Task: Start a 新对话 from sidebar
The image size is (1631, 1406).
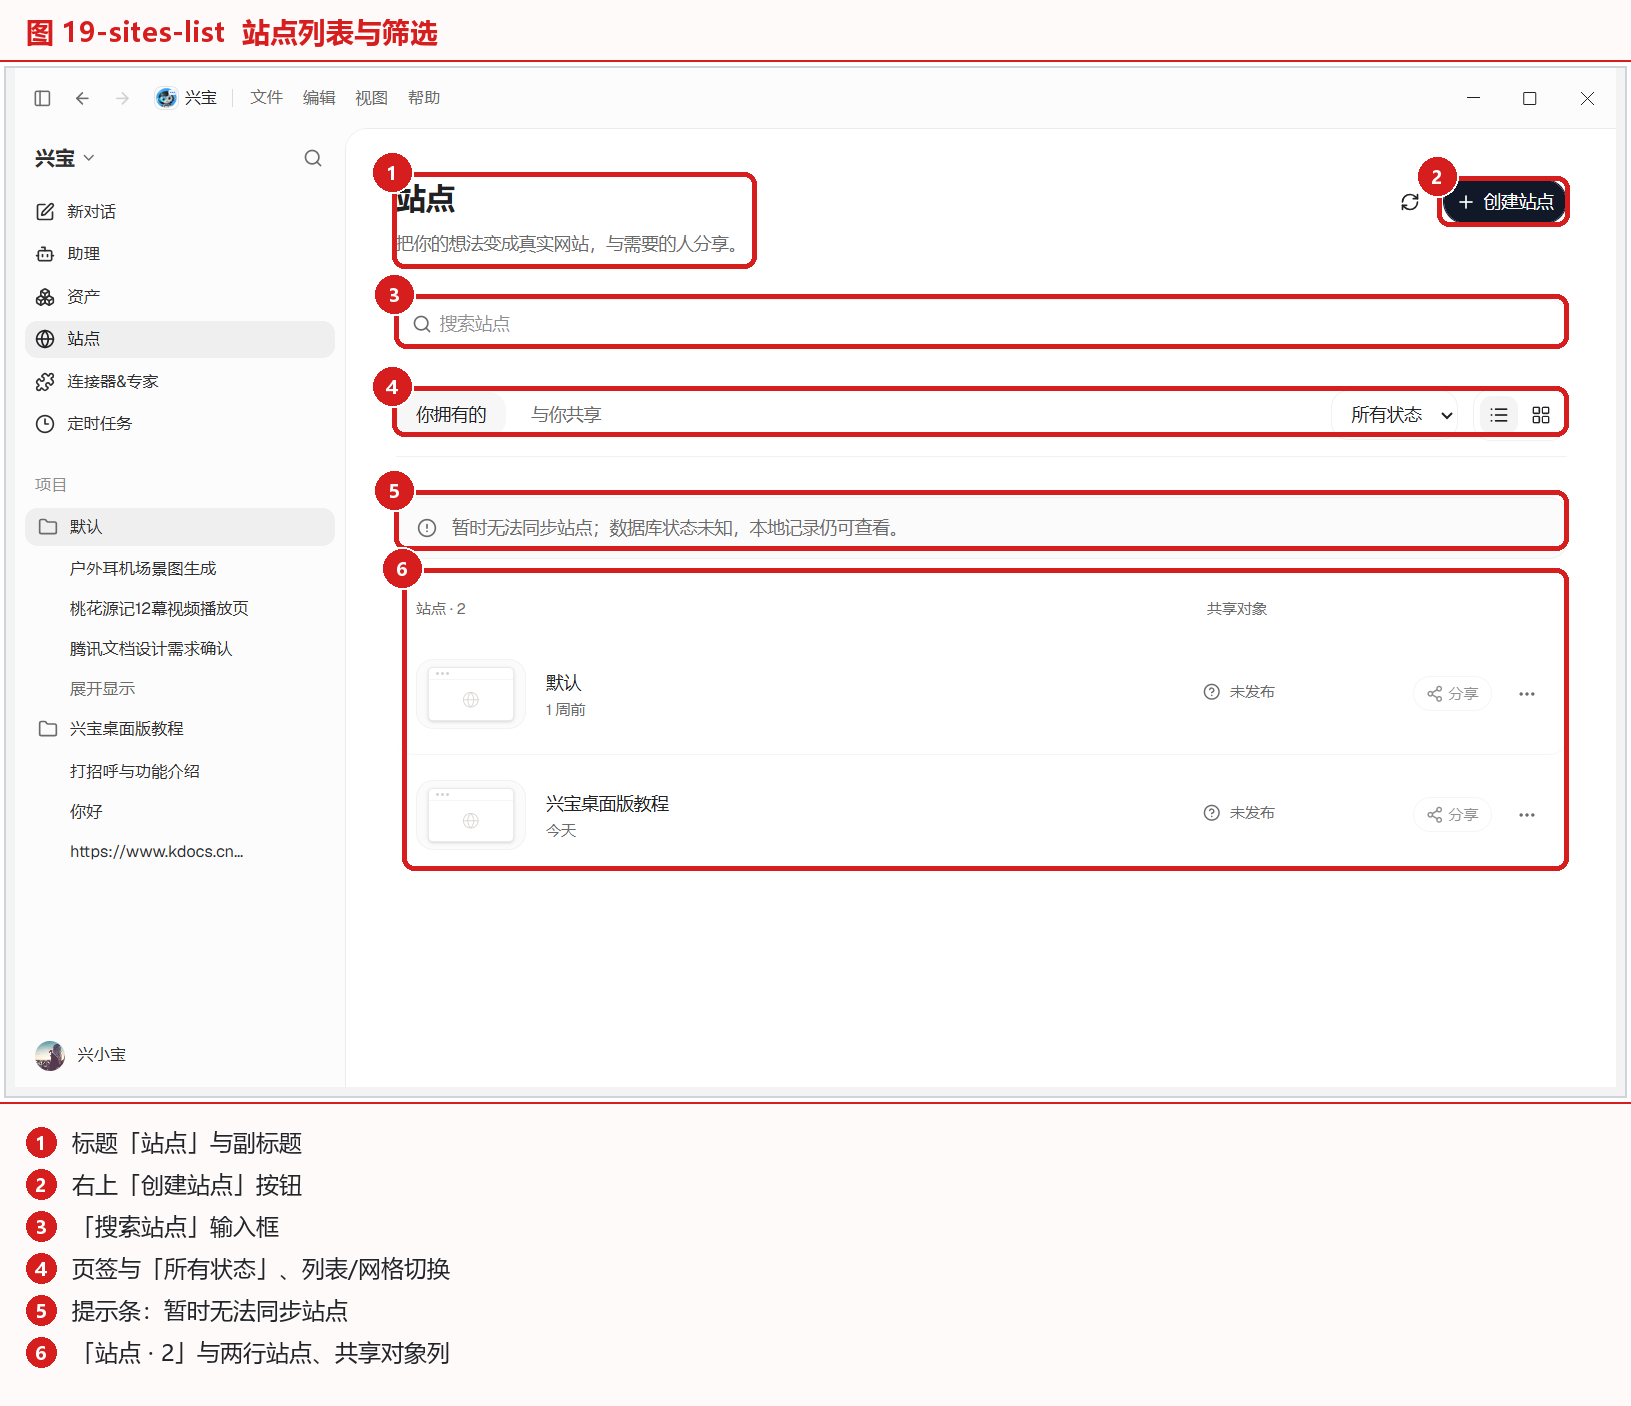Action: tap(180, 212)
